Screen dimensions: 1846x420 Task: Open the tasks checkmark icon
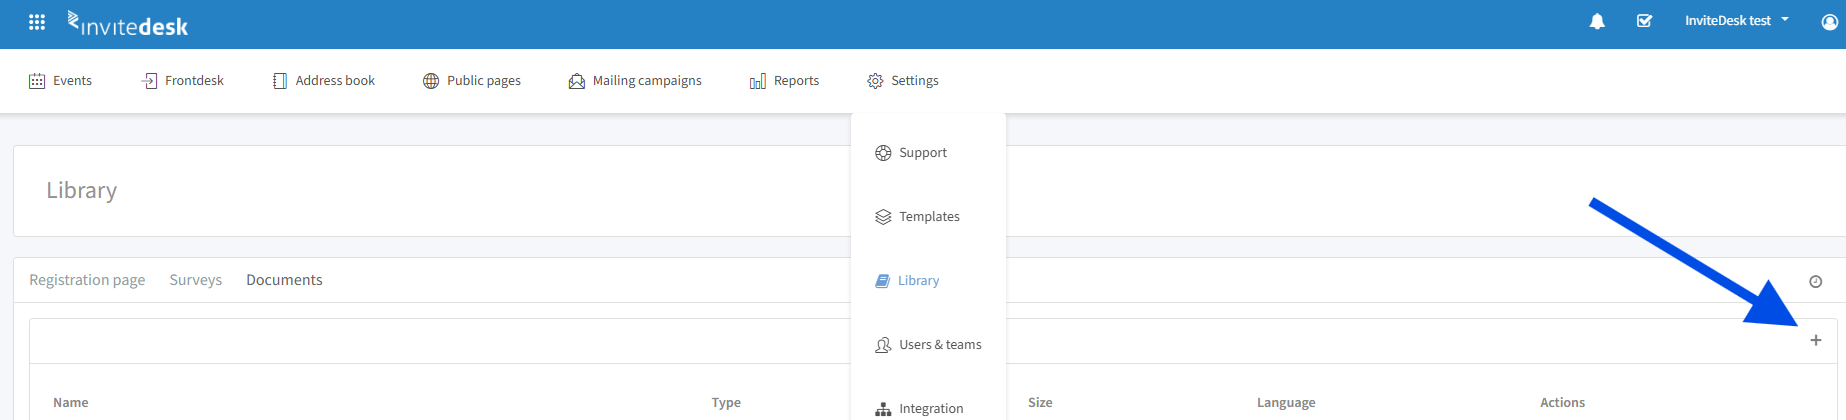tap(1644, 21)
